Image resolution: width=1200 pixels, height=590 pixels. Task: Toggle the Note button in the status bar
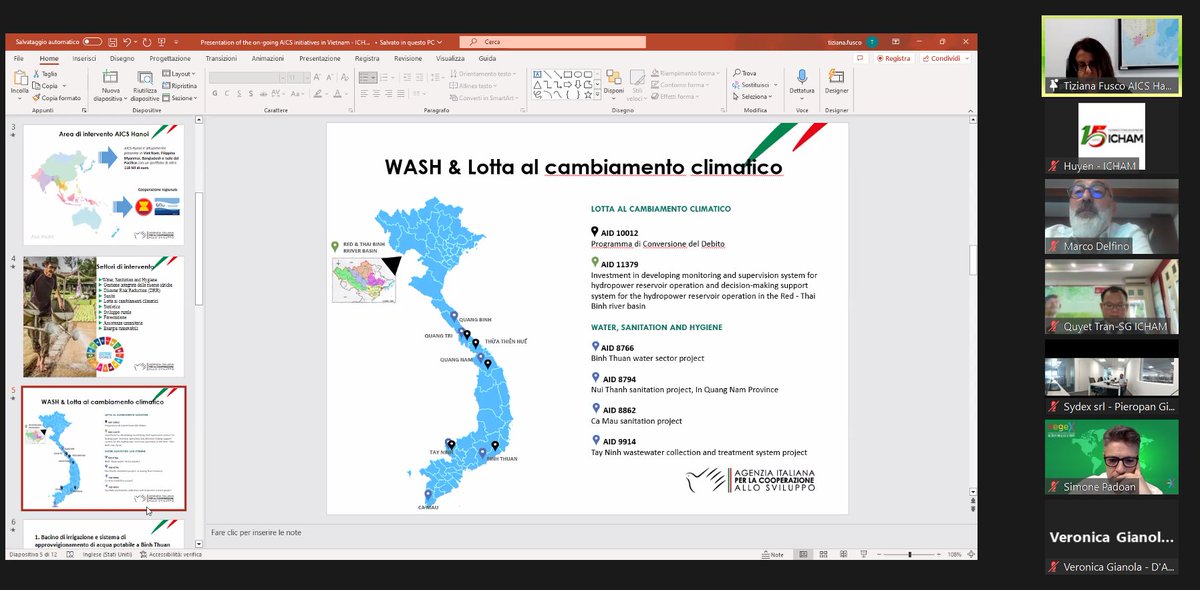[773, 554]
